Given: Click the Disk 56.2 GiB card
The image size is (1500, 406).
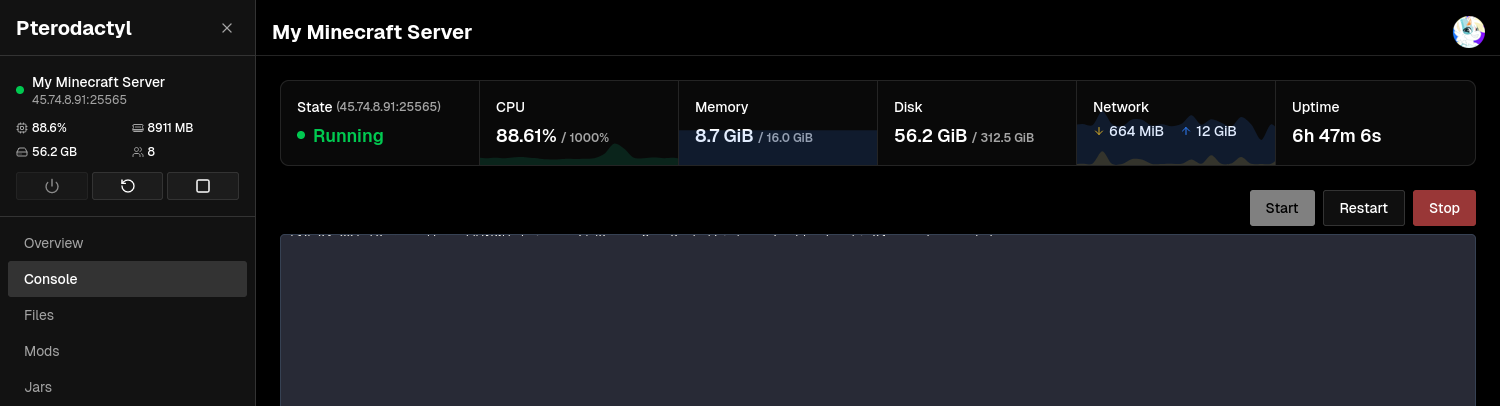Looking at the screenshot, I should tap(977, 123).
